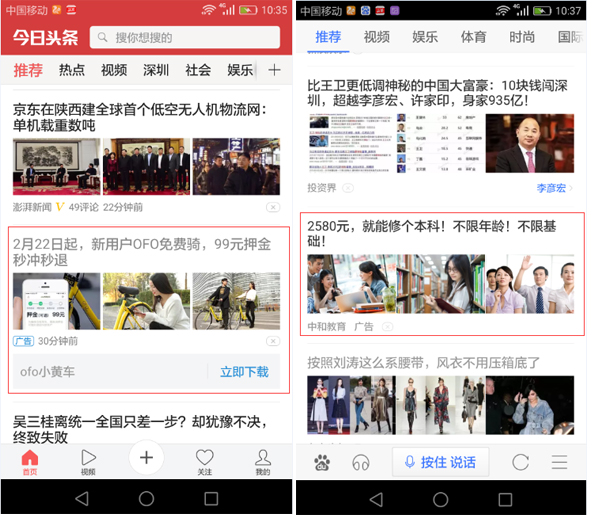Open the 热点 tab in Toutiao
The height and width of the screenshot is (515, 602).
point(72,70)
